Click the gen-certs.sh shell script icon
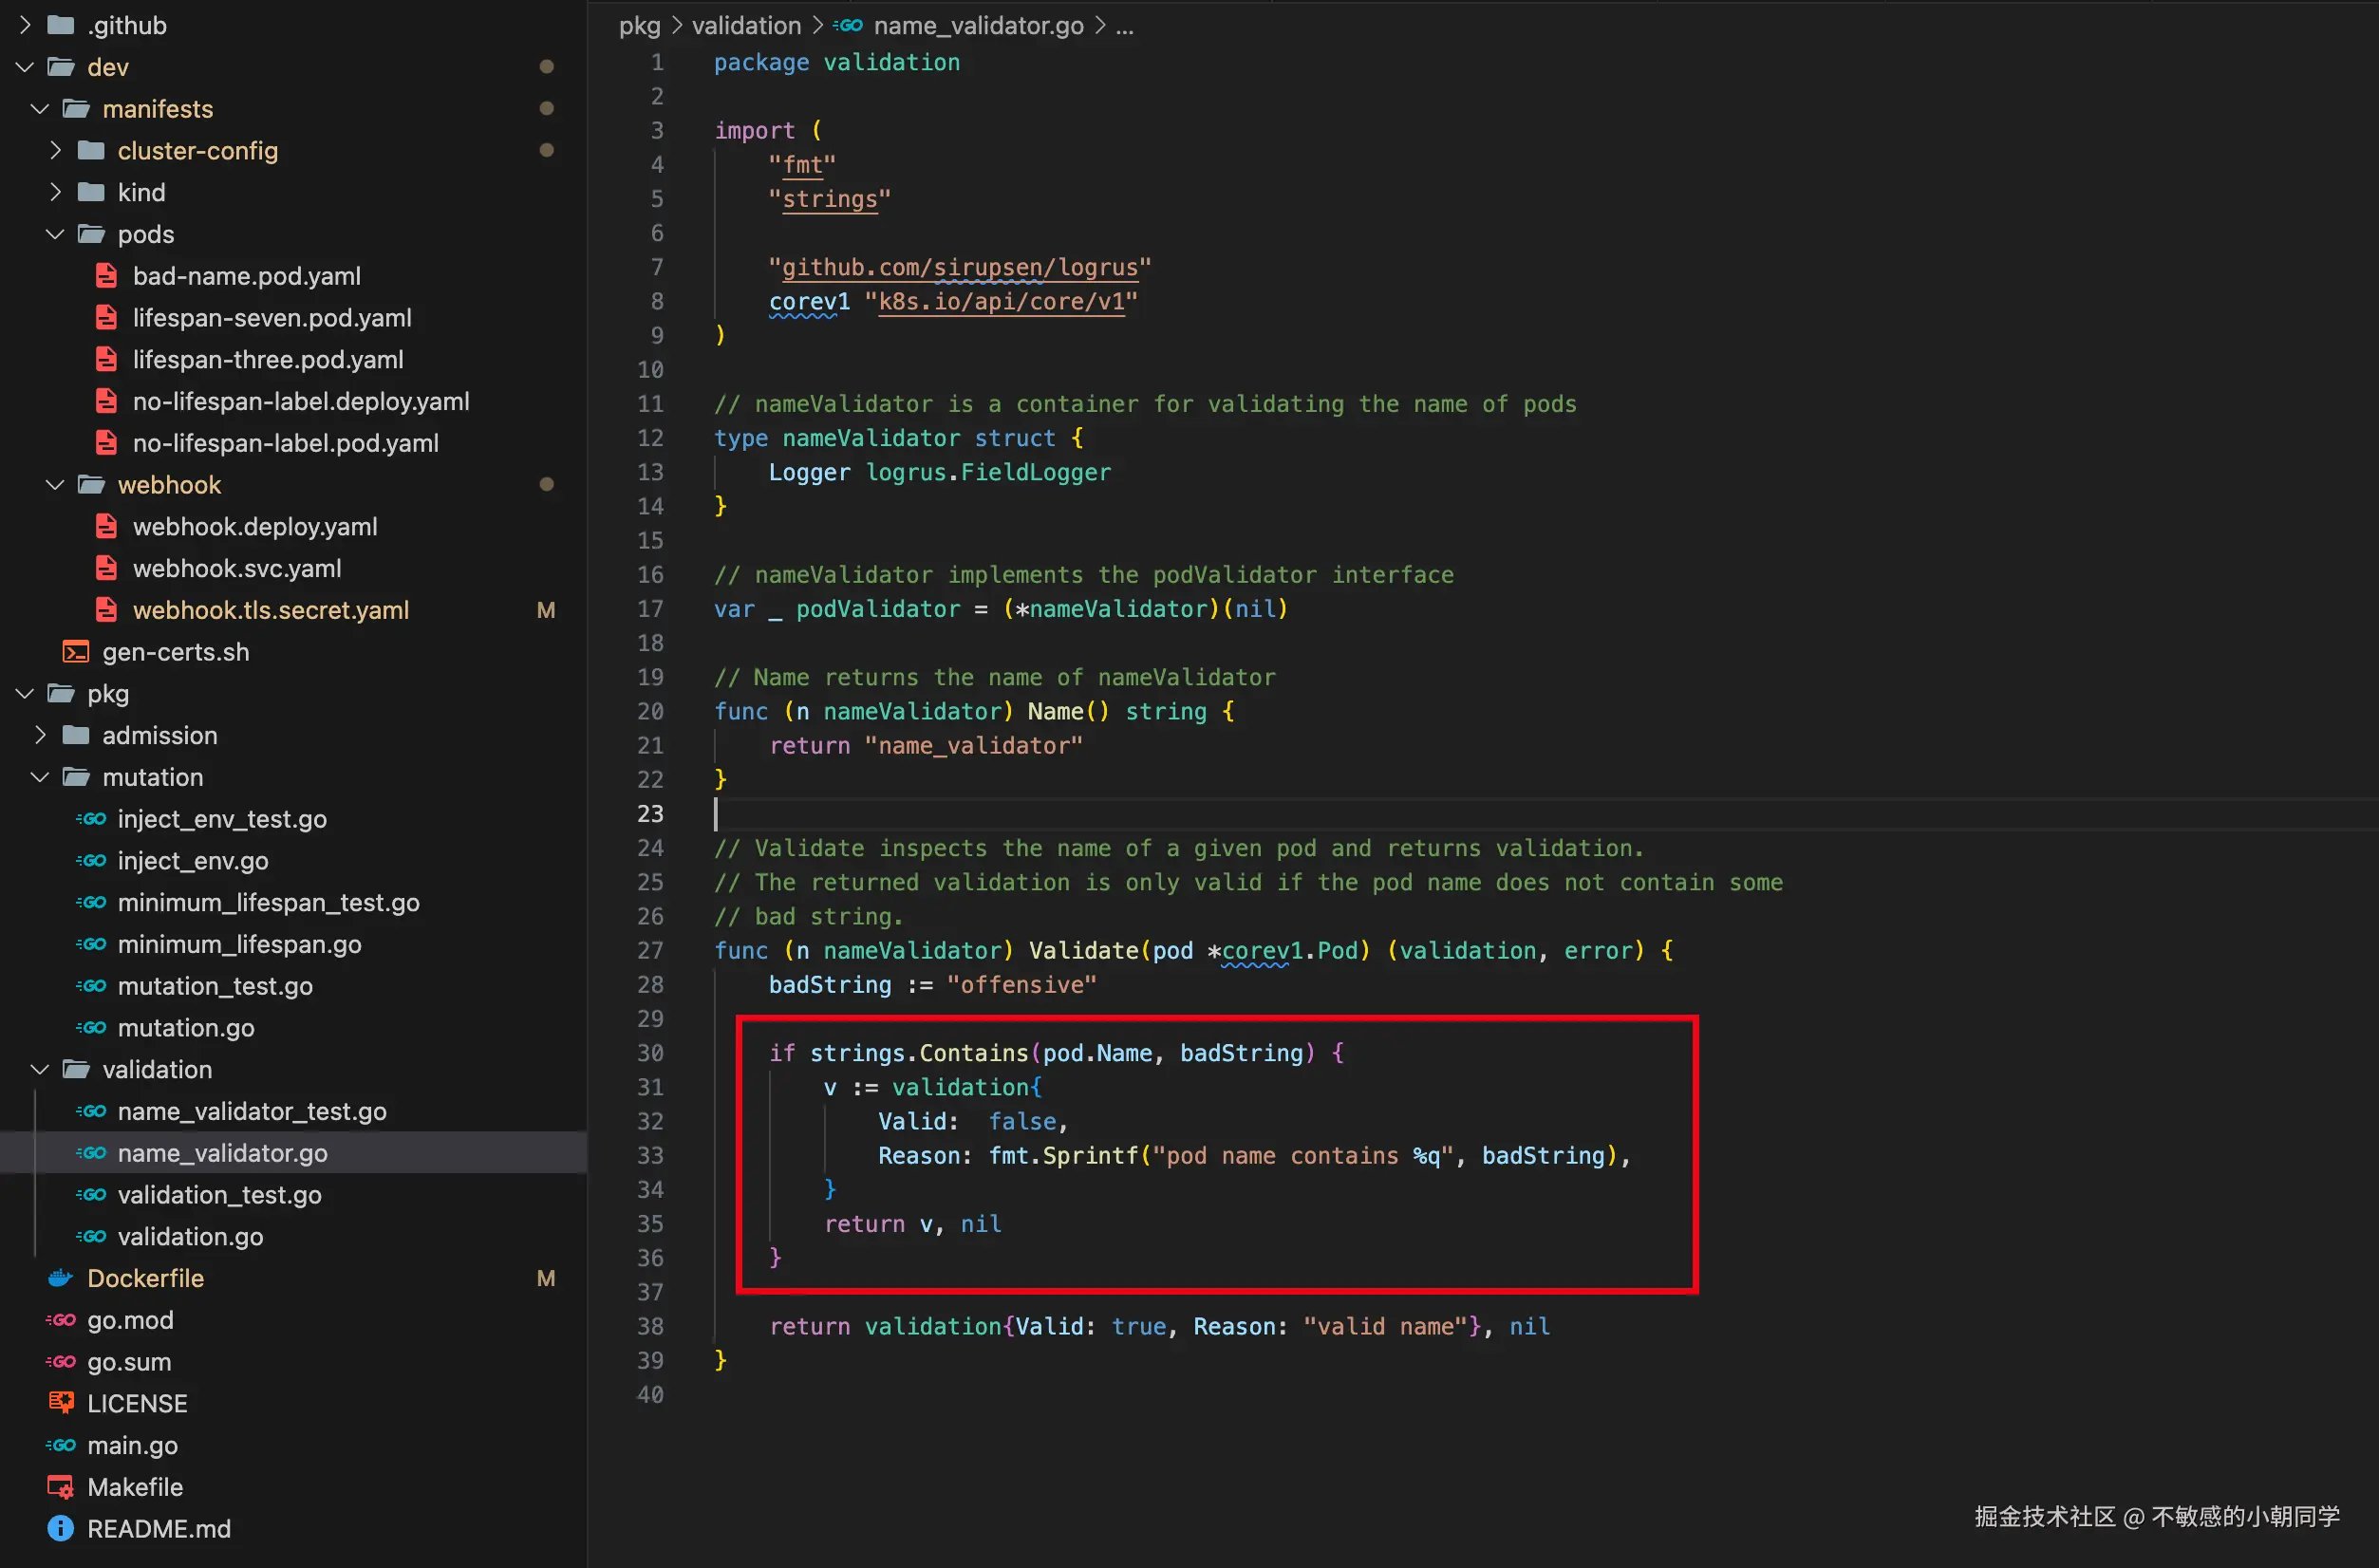The width and height of the screenshot is (2379, 1568). coord(75,652)
